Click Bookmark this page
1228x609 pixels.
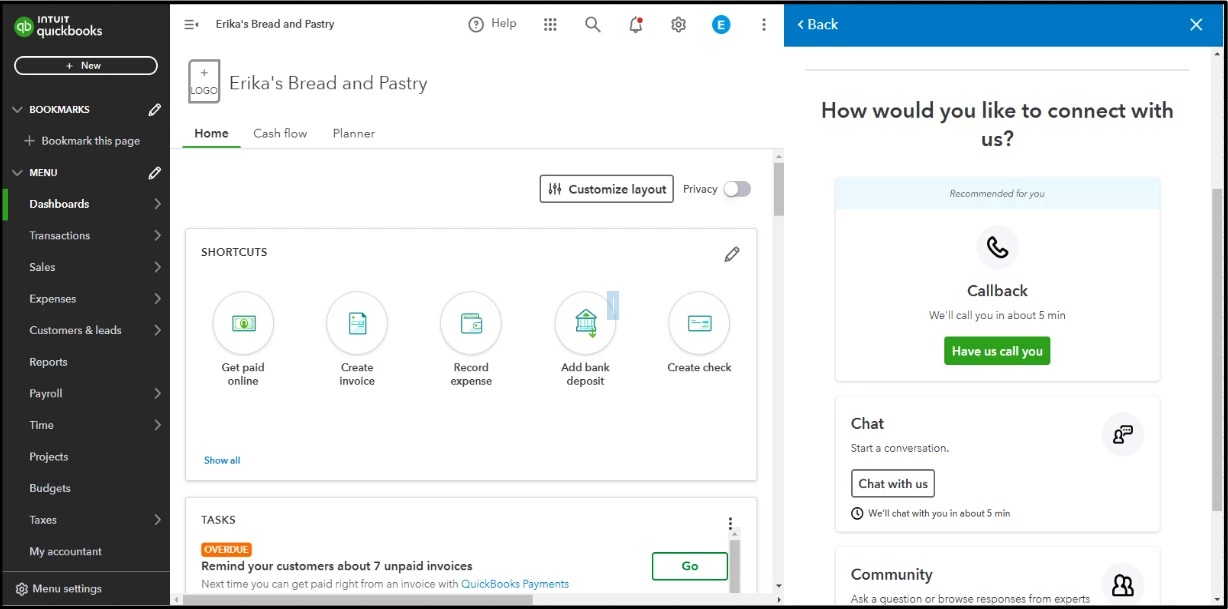click(82, 141)
